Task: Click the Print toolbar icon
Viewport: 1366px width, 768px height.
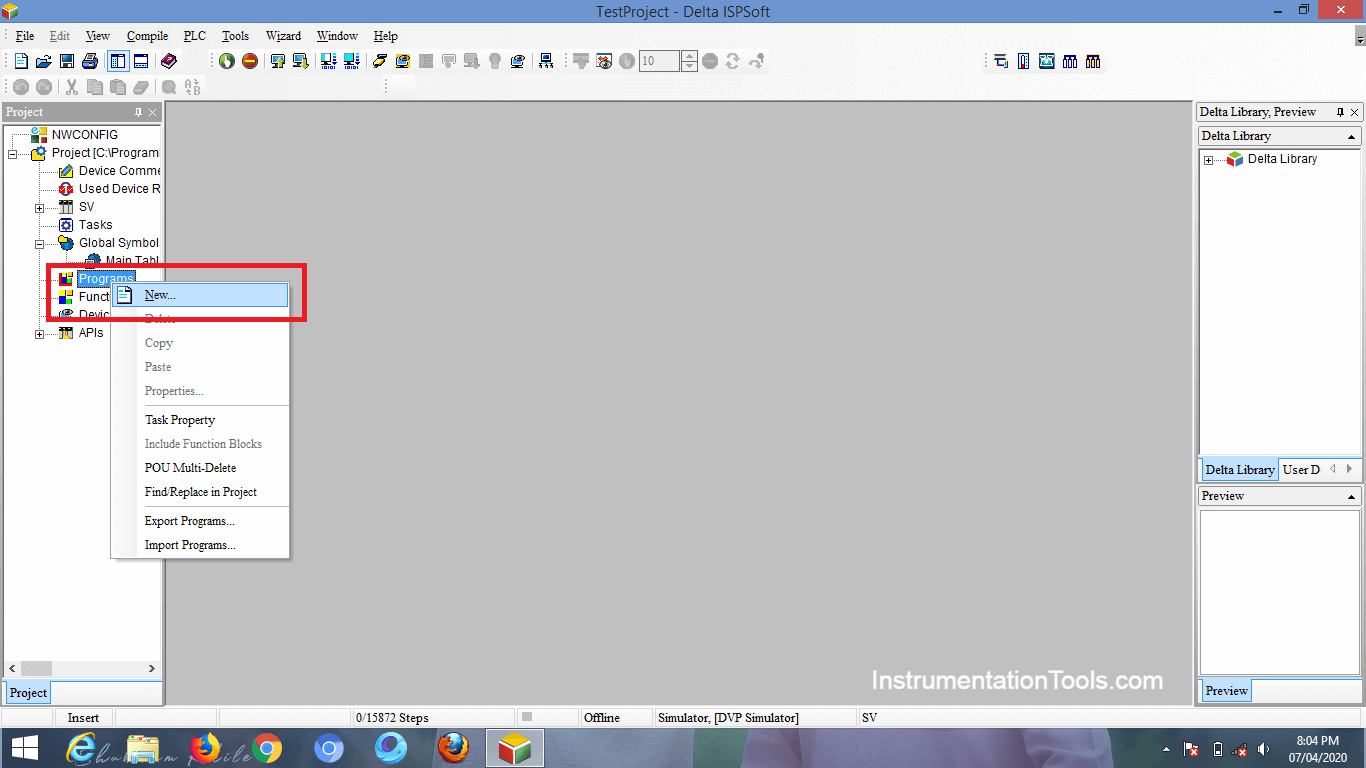Action: click(90, 61)
